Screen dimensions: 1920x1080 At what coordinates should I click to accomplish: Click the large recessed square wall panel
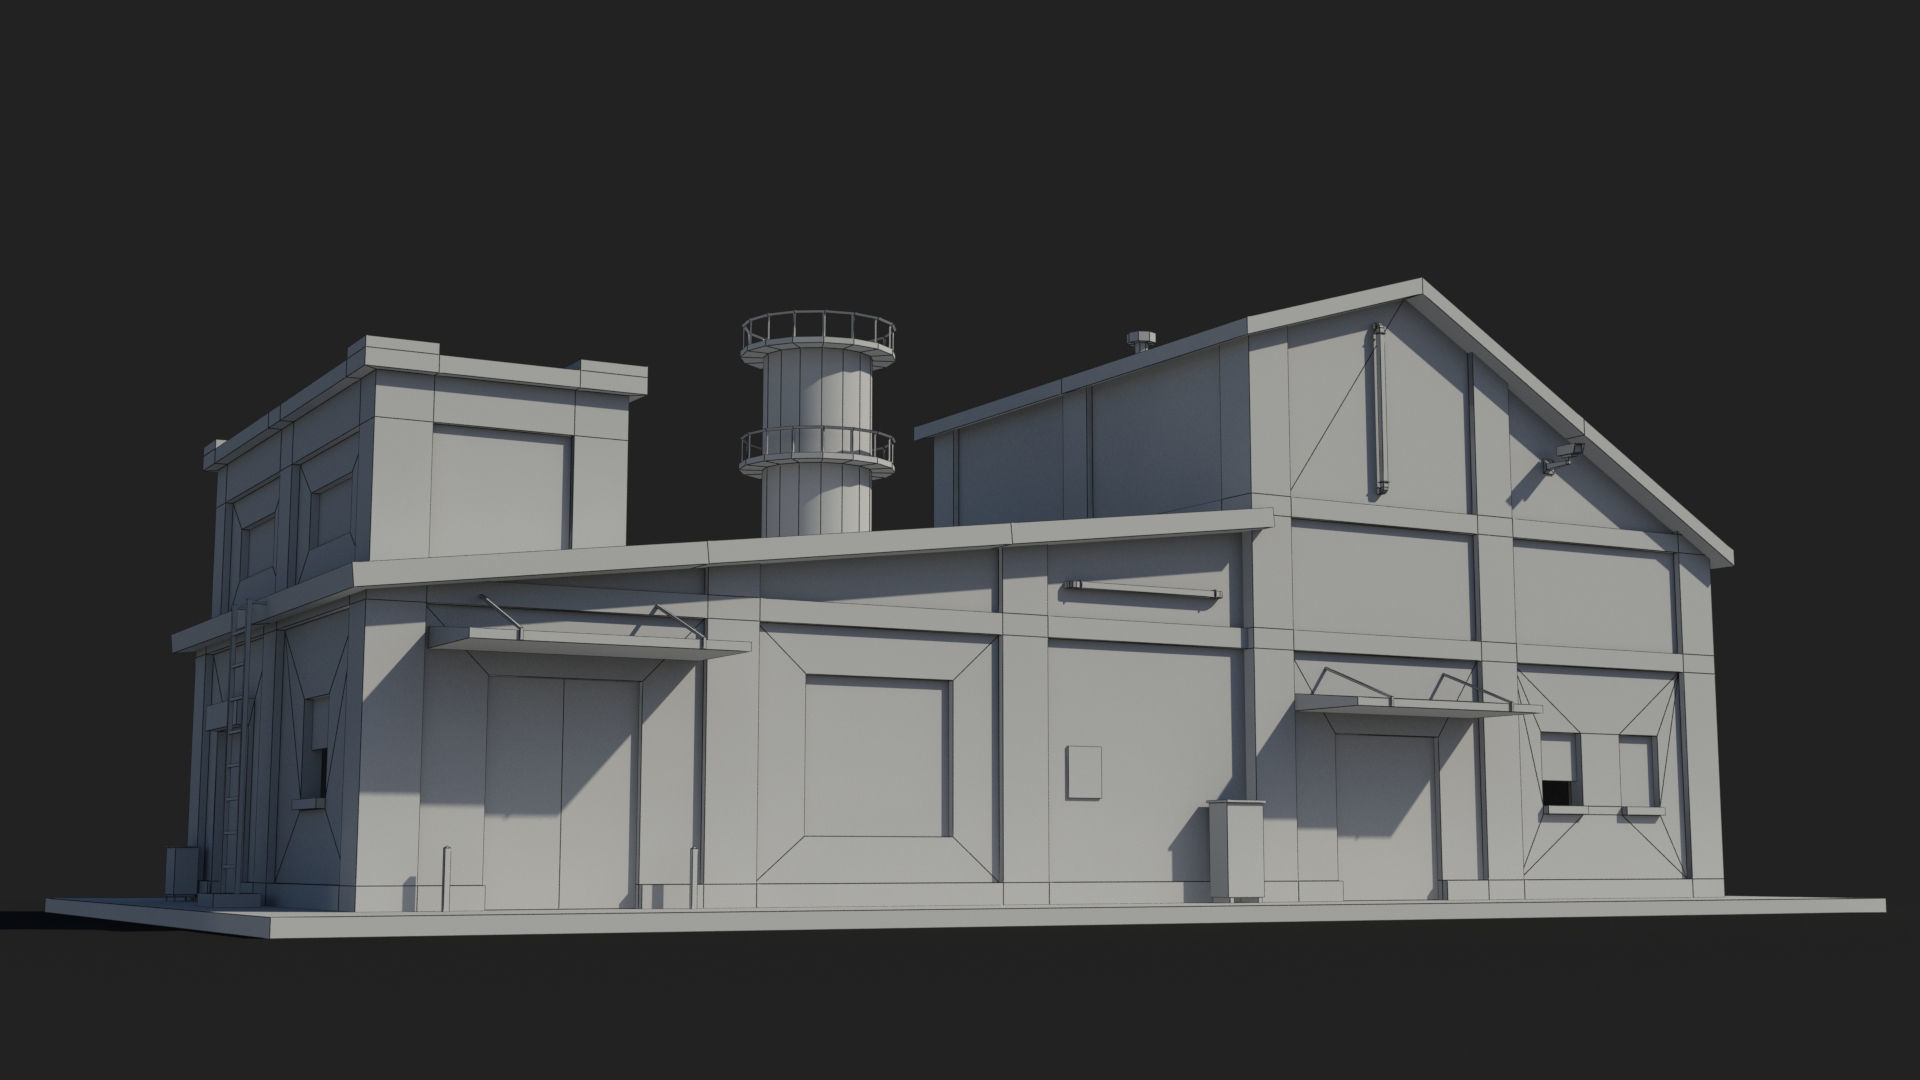(876, 755)
